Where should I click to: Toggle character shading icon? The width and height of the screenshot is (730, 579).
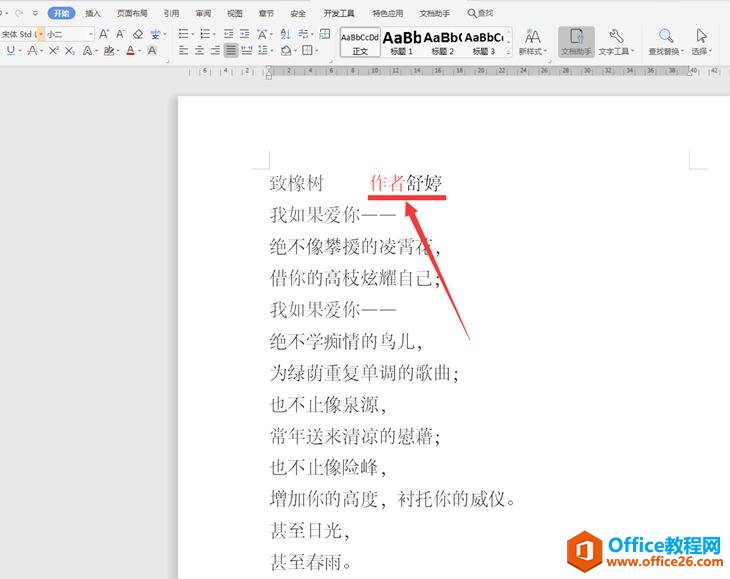coord(152,50)
